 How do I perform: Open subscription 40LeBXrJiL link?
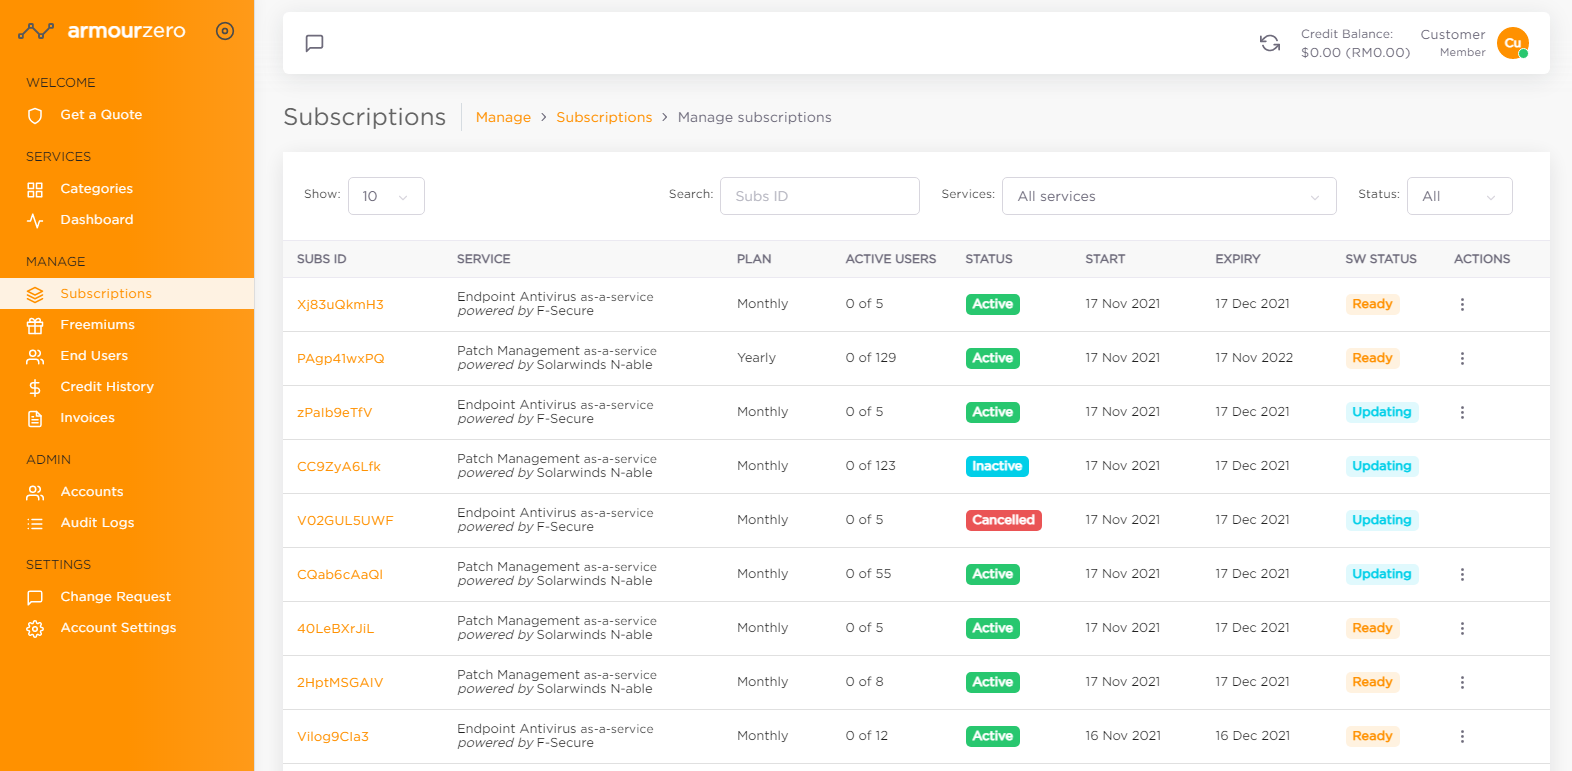coord(335,629)
